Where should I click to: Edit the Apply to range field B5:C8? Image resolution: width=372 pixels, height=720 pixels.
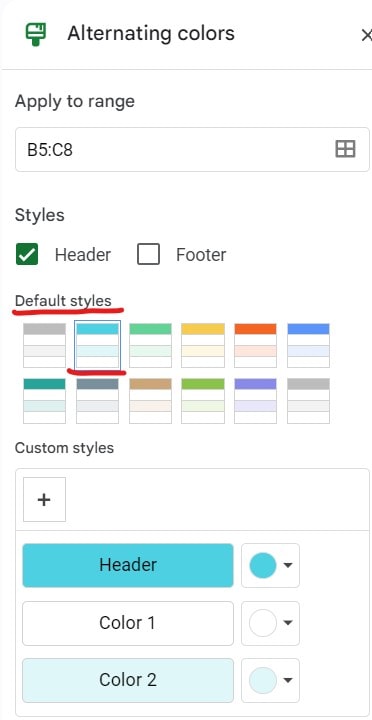coord(192,150)
